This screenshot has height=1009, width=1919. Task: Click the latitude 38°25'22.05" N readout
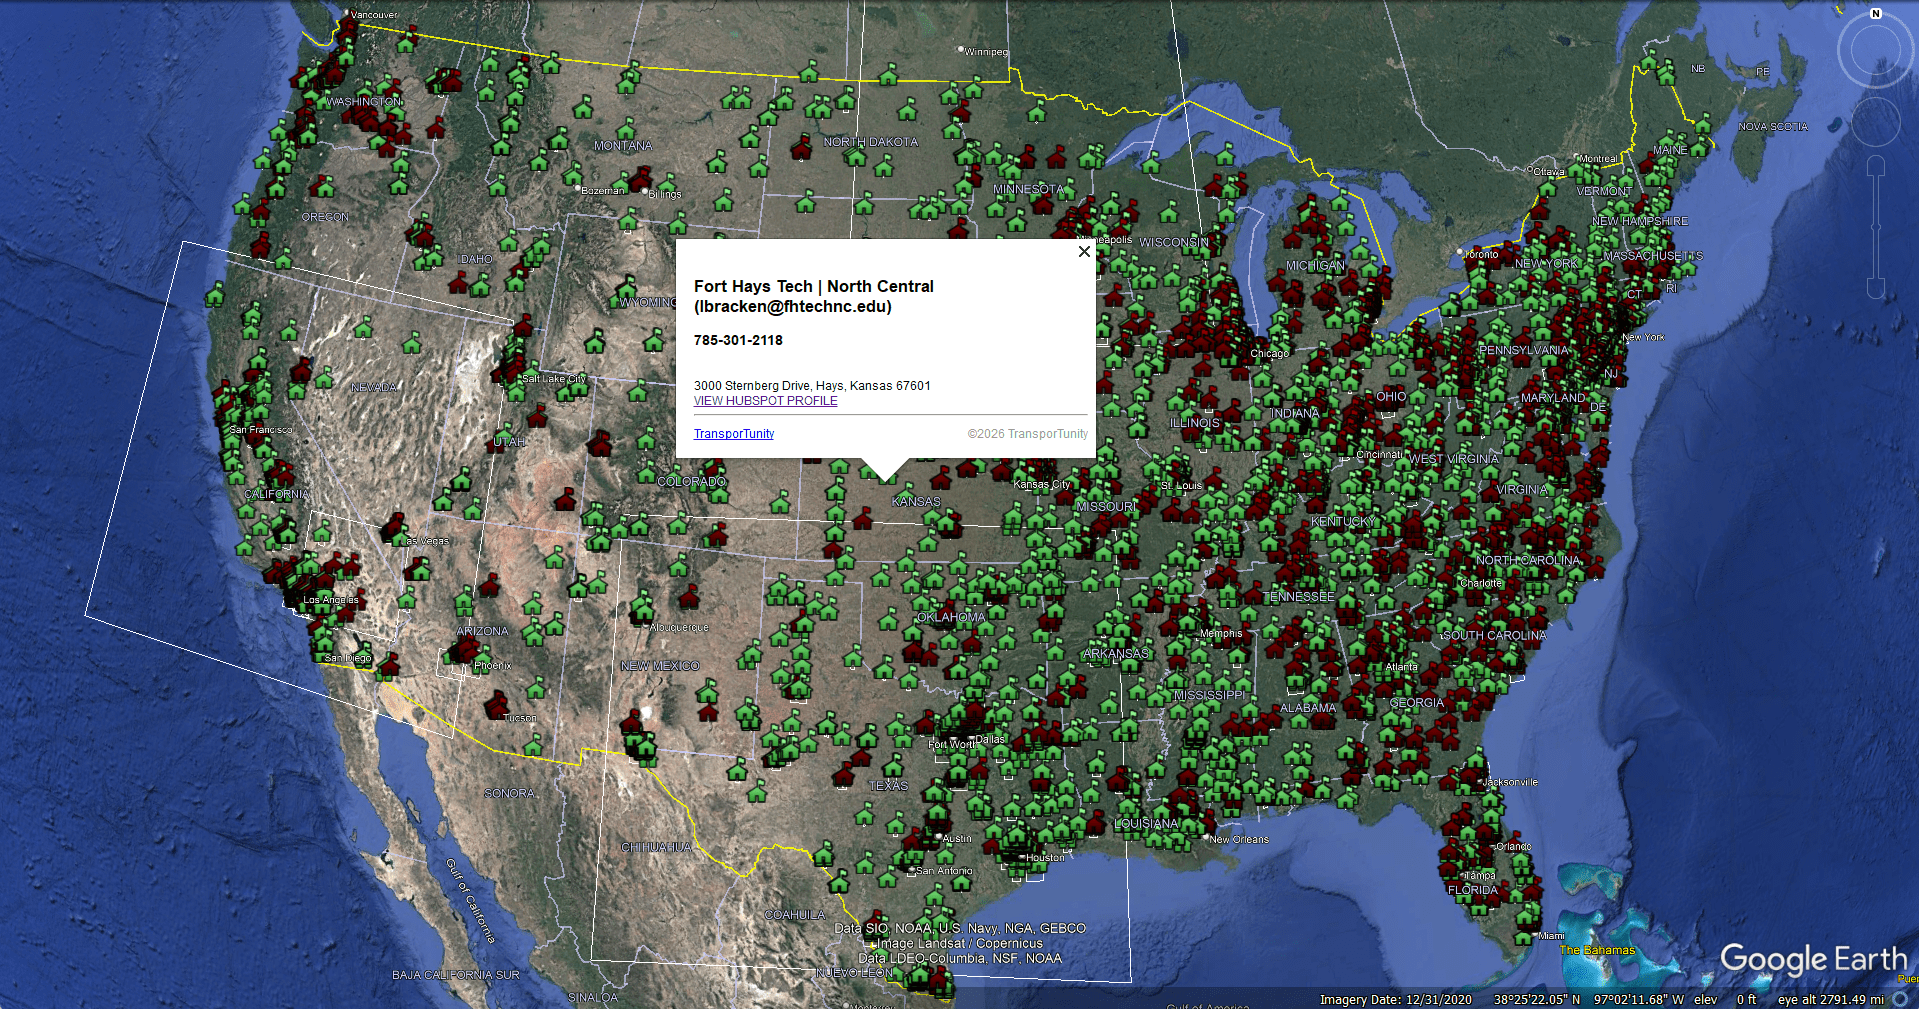[1537, 999]
